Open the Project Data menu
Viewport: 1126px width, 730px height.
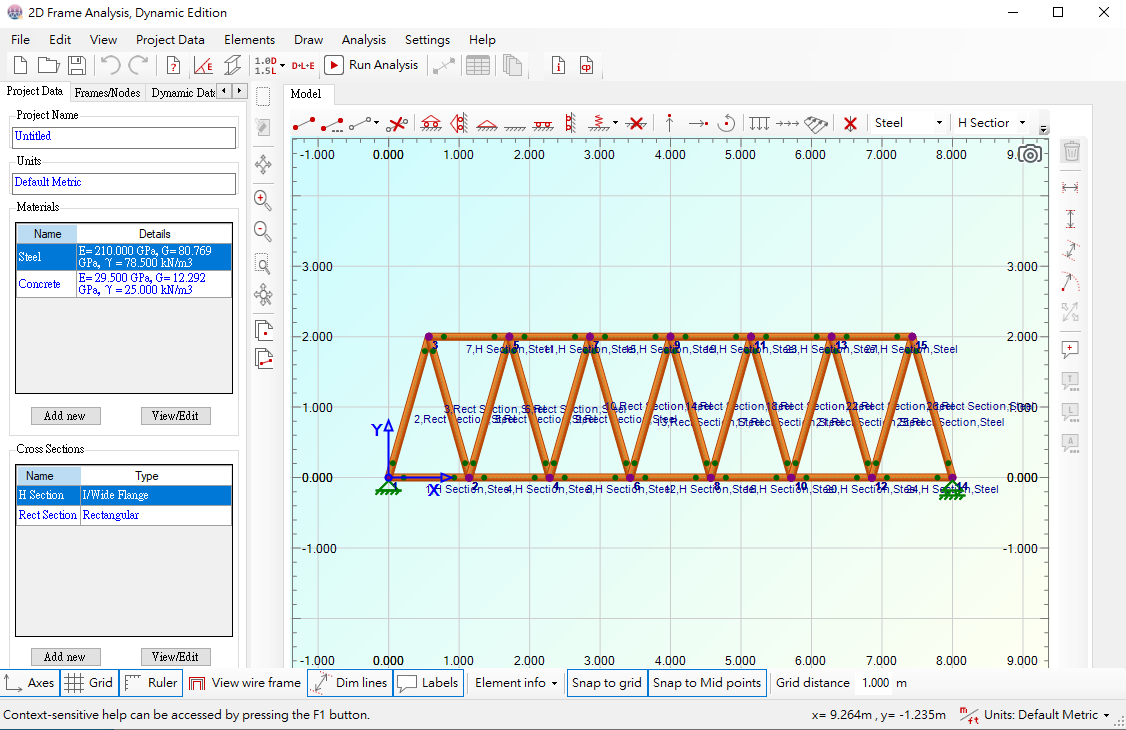[x=170, y=40]
